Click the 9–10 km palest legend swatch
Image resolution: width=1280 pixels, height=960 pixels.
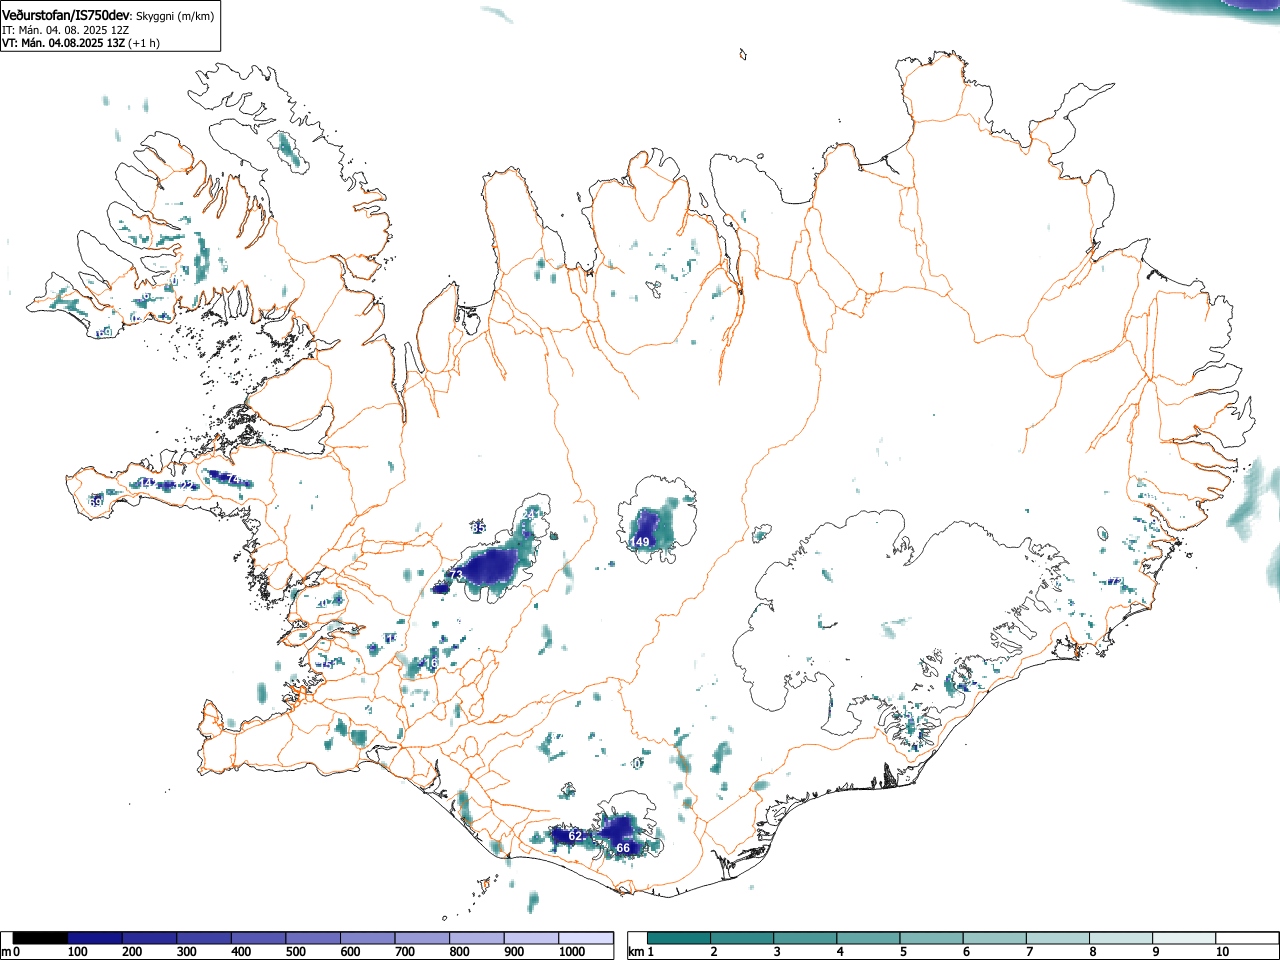coord(1185,938)
